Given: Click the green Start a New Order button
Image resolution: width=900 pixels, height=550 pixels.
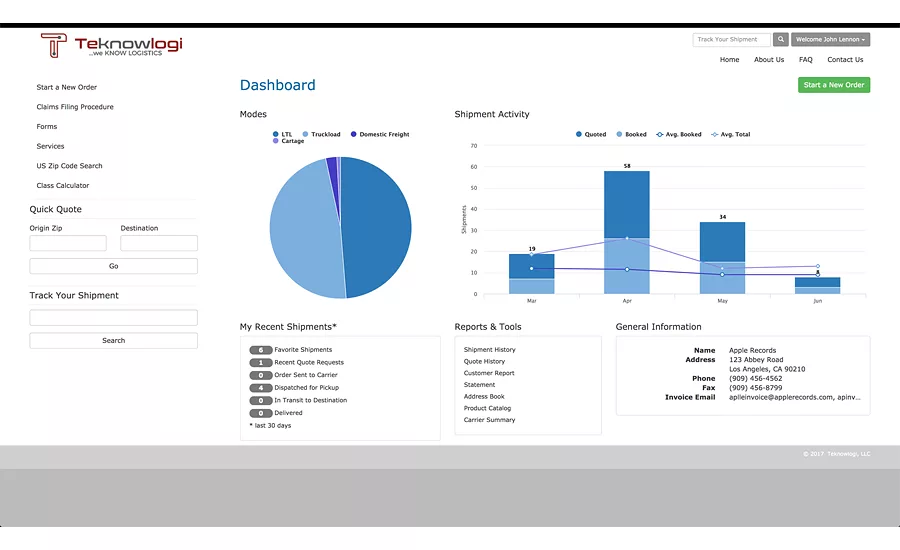Looking at the screenshot, I should coord(833,85).
